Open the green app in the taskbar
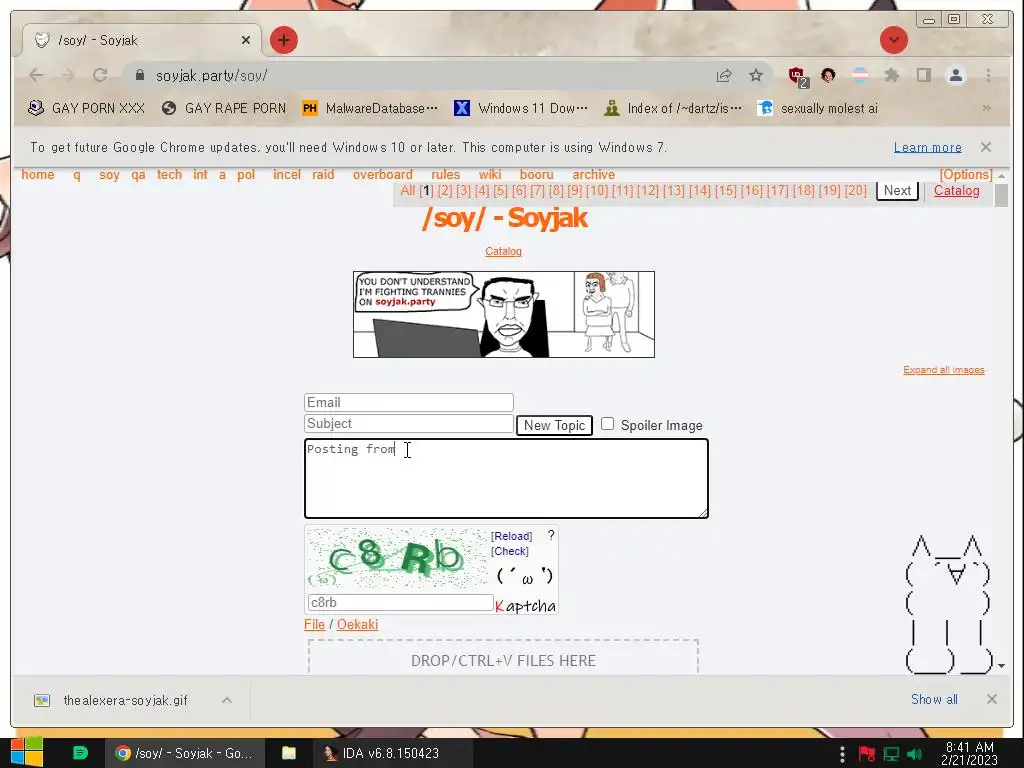The width and height of the screenshot is (1024, 768). point(80,753)
